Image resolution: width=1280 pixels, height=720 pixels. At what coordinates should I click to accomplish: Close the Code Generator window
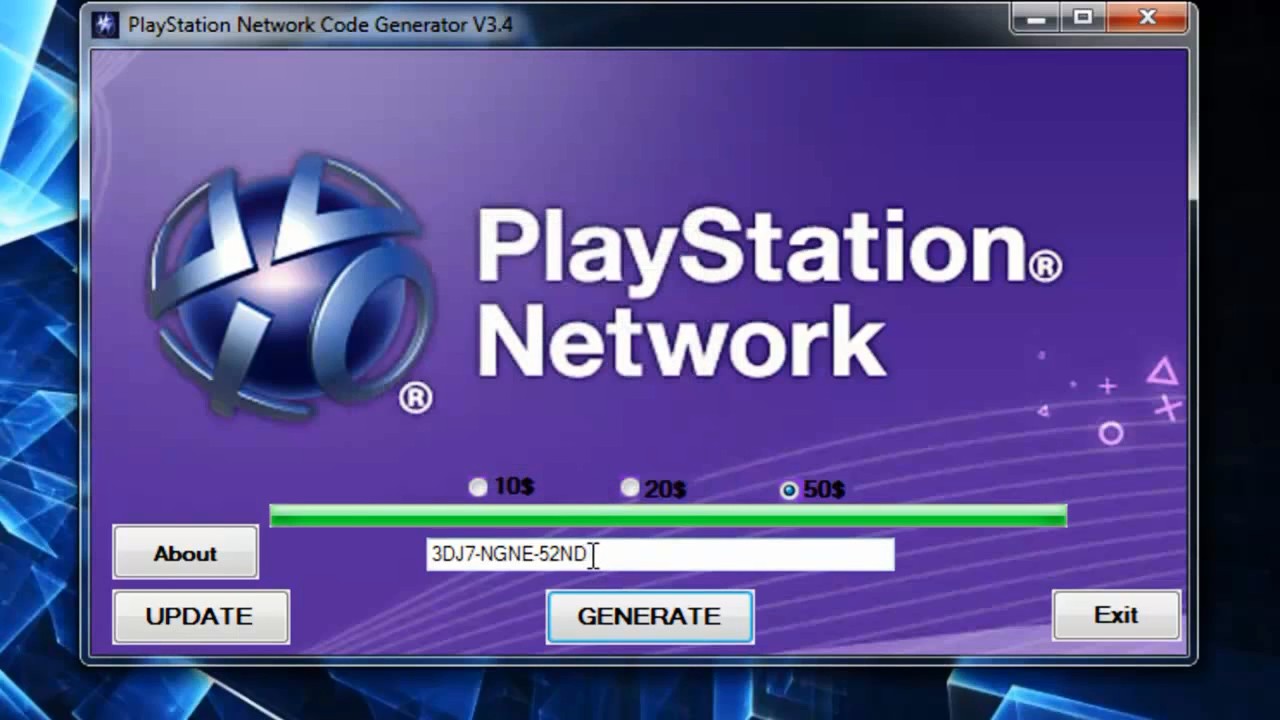1147,18
